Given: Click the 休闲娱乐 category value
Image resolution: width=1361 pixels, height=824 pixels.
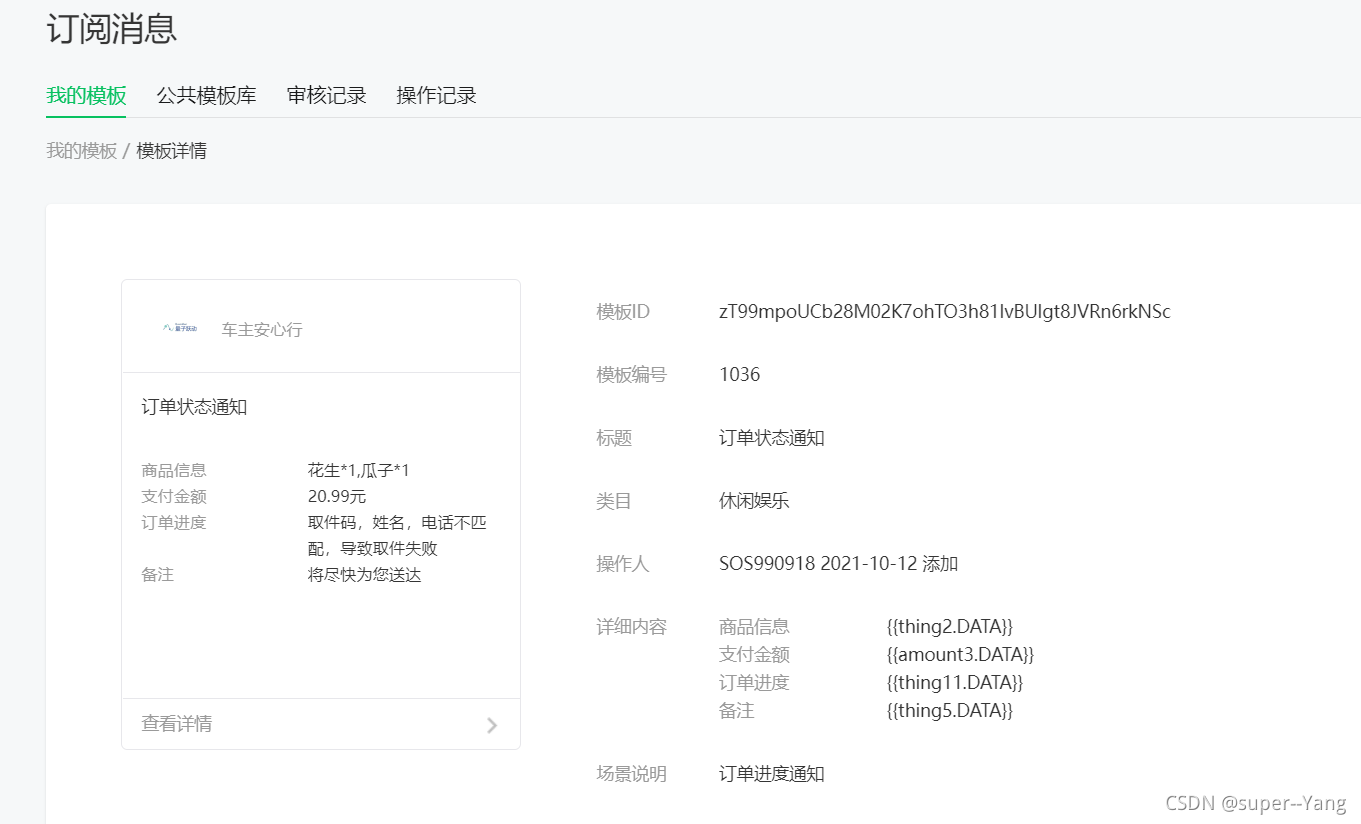Looking at the screenshot, I should click(754, 501).
